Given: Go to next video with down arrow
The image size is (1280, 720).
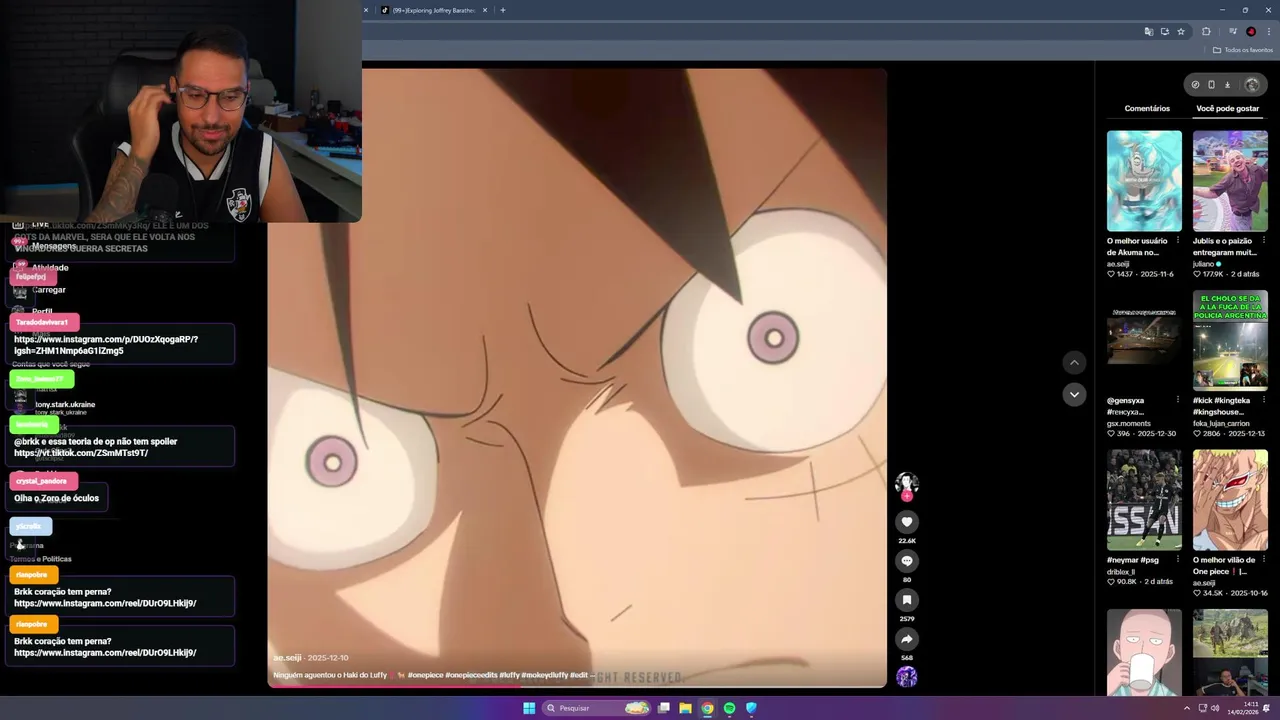Looking at the screenshot, I should click(1074, 394).
